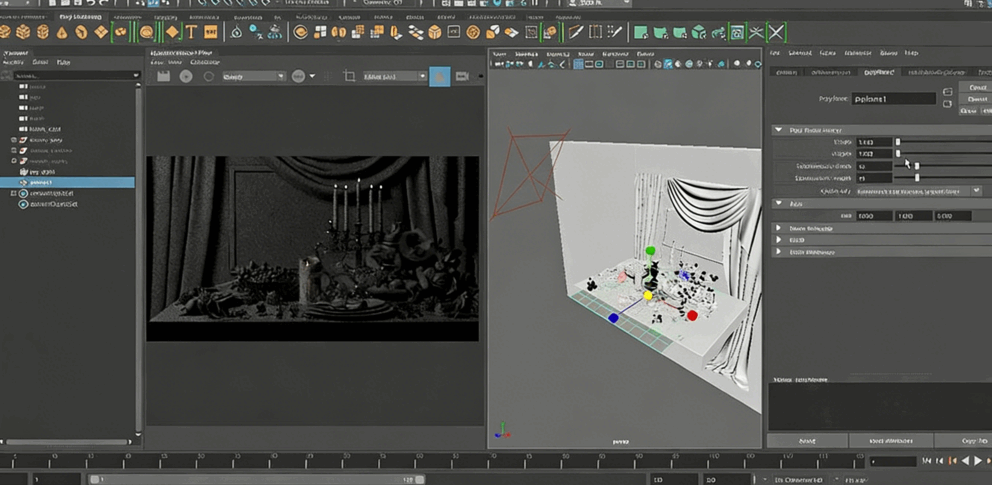Click the pPlane1 name input field
Screen dimensions: 992x485
coord(894,99)
